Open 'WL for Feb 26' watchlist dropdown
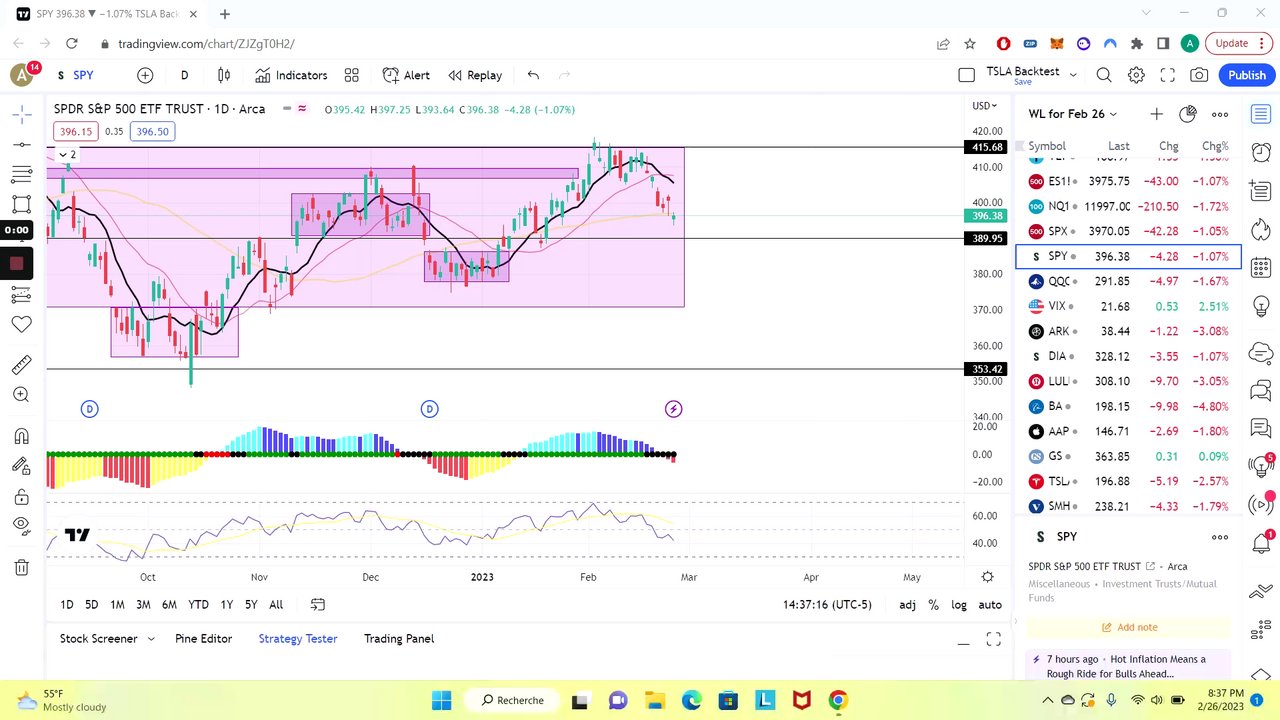 (1073, 114)
